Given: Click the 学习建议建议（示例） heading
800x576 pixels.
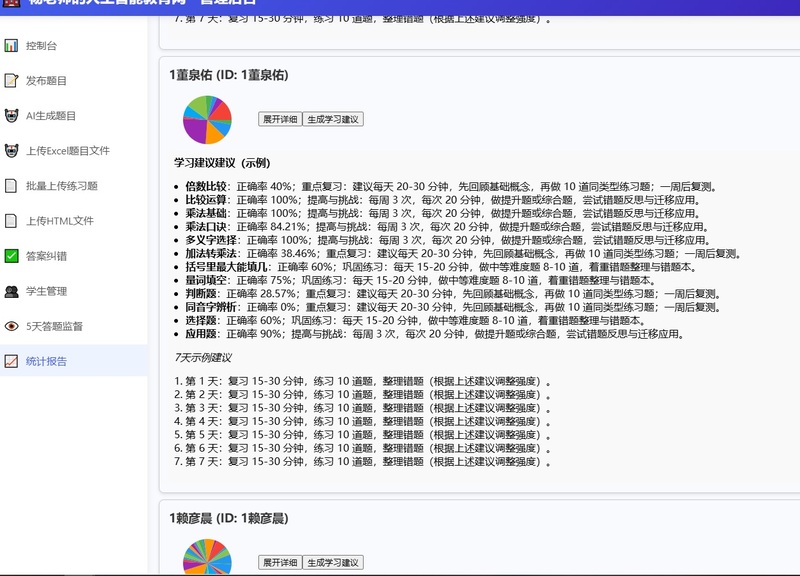Looking at the screenshot, I should tap(222, 163).
